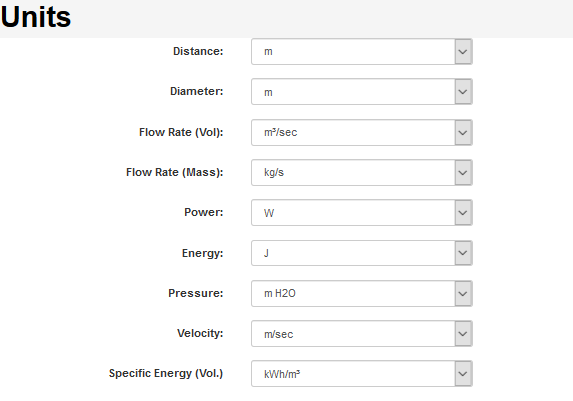Expand the Velocity unit dropdown arrow

point(463,334)
